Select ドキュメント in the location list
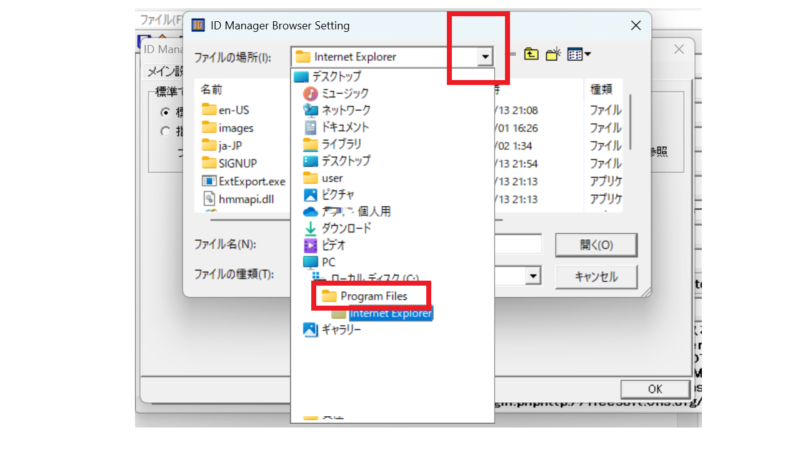 (336, 127)
